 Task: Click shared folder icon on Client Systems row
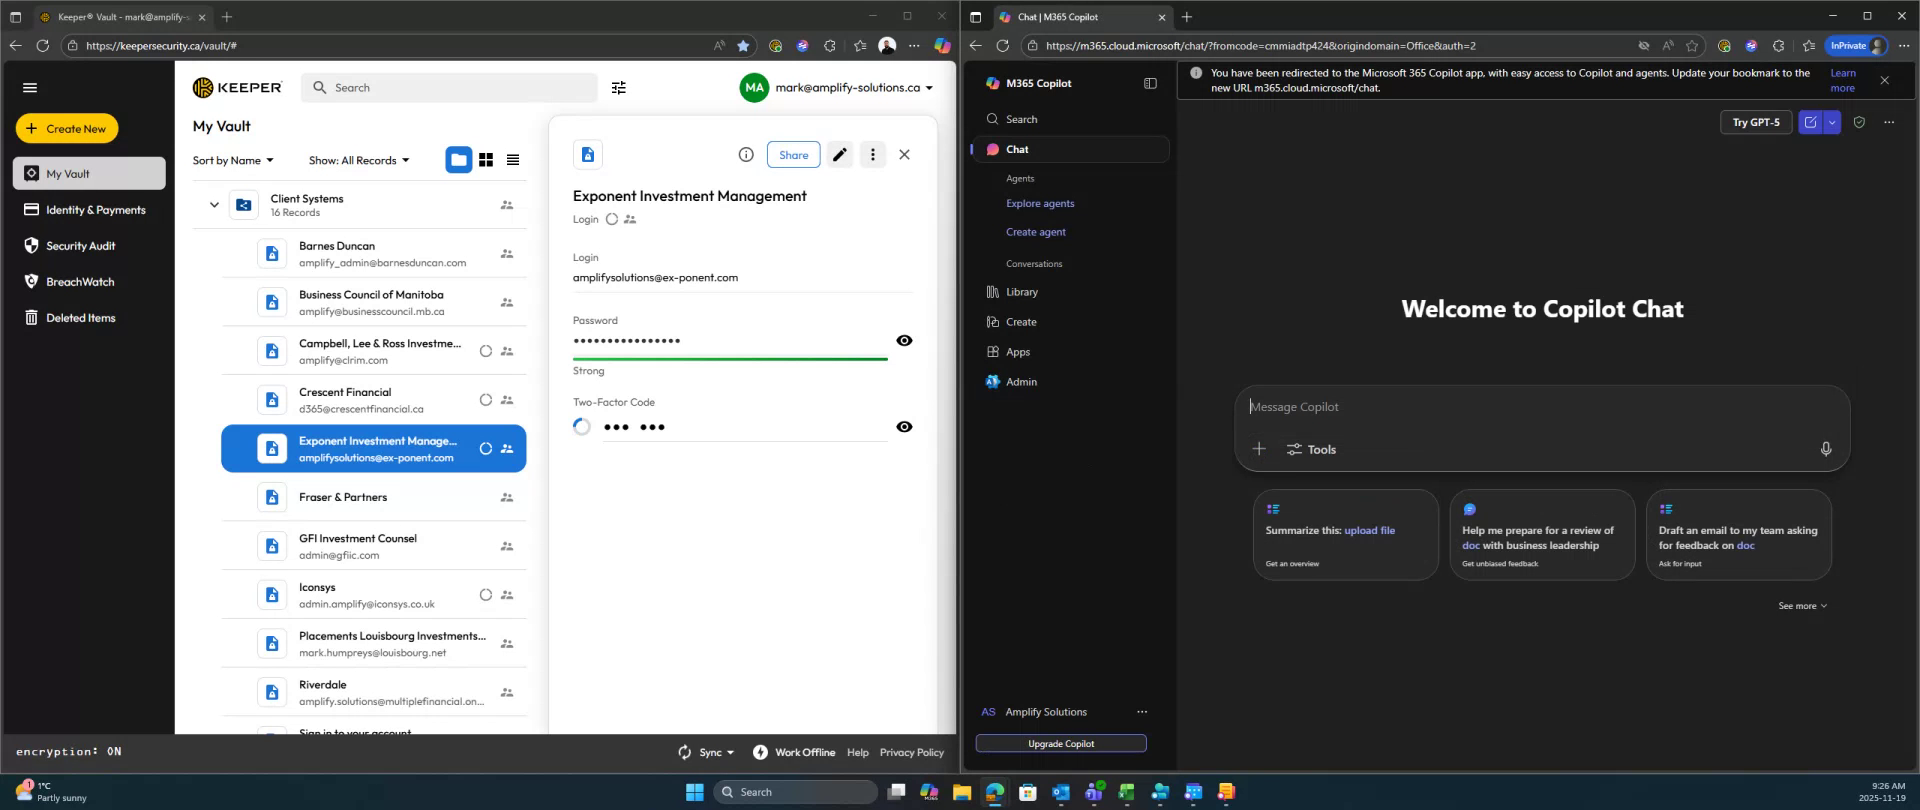point(507,205)
